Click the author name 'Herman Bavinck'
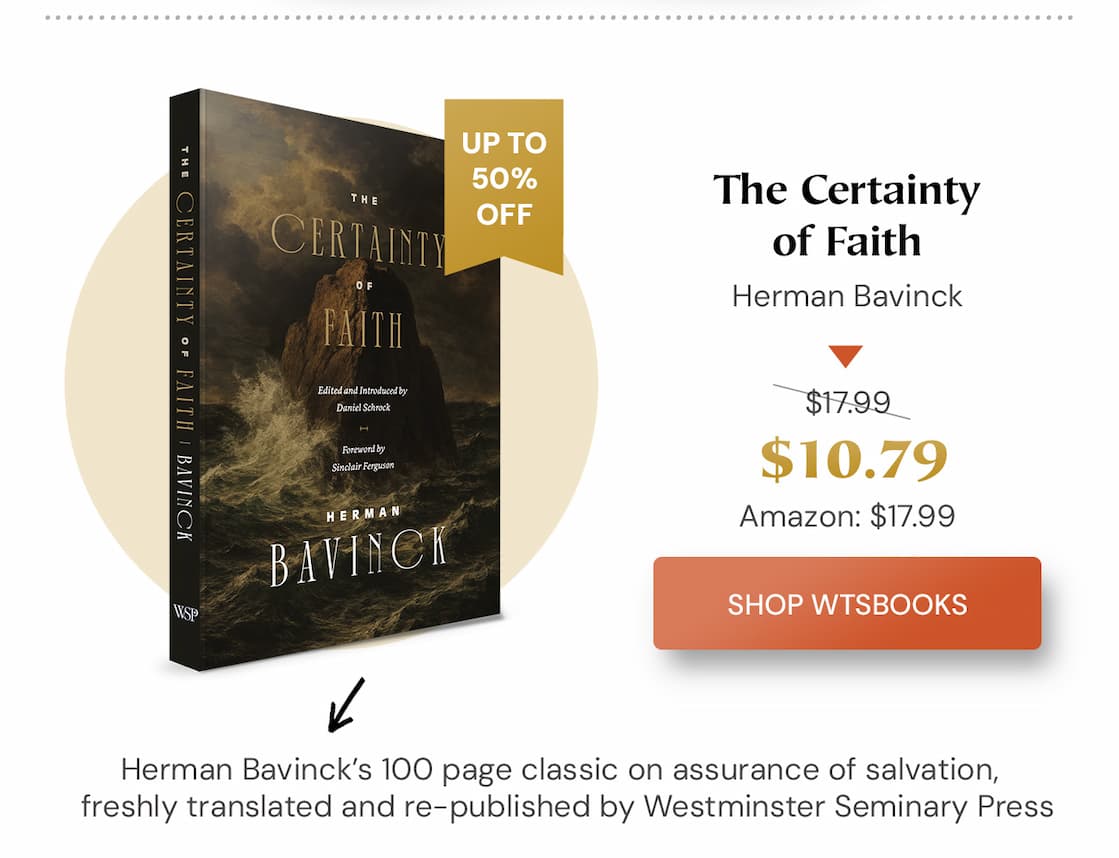The width and height of the screenshot is (1119, 858). click(x=847, y=296)
